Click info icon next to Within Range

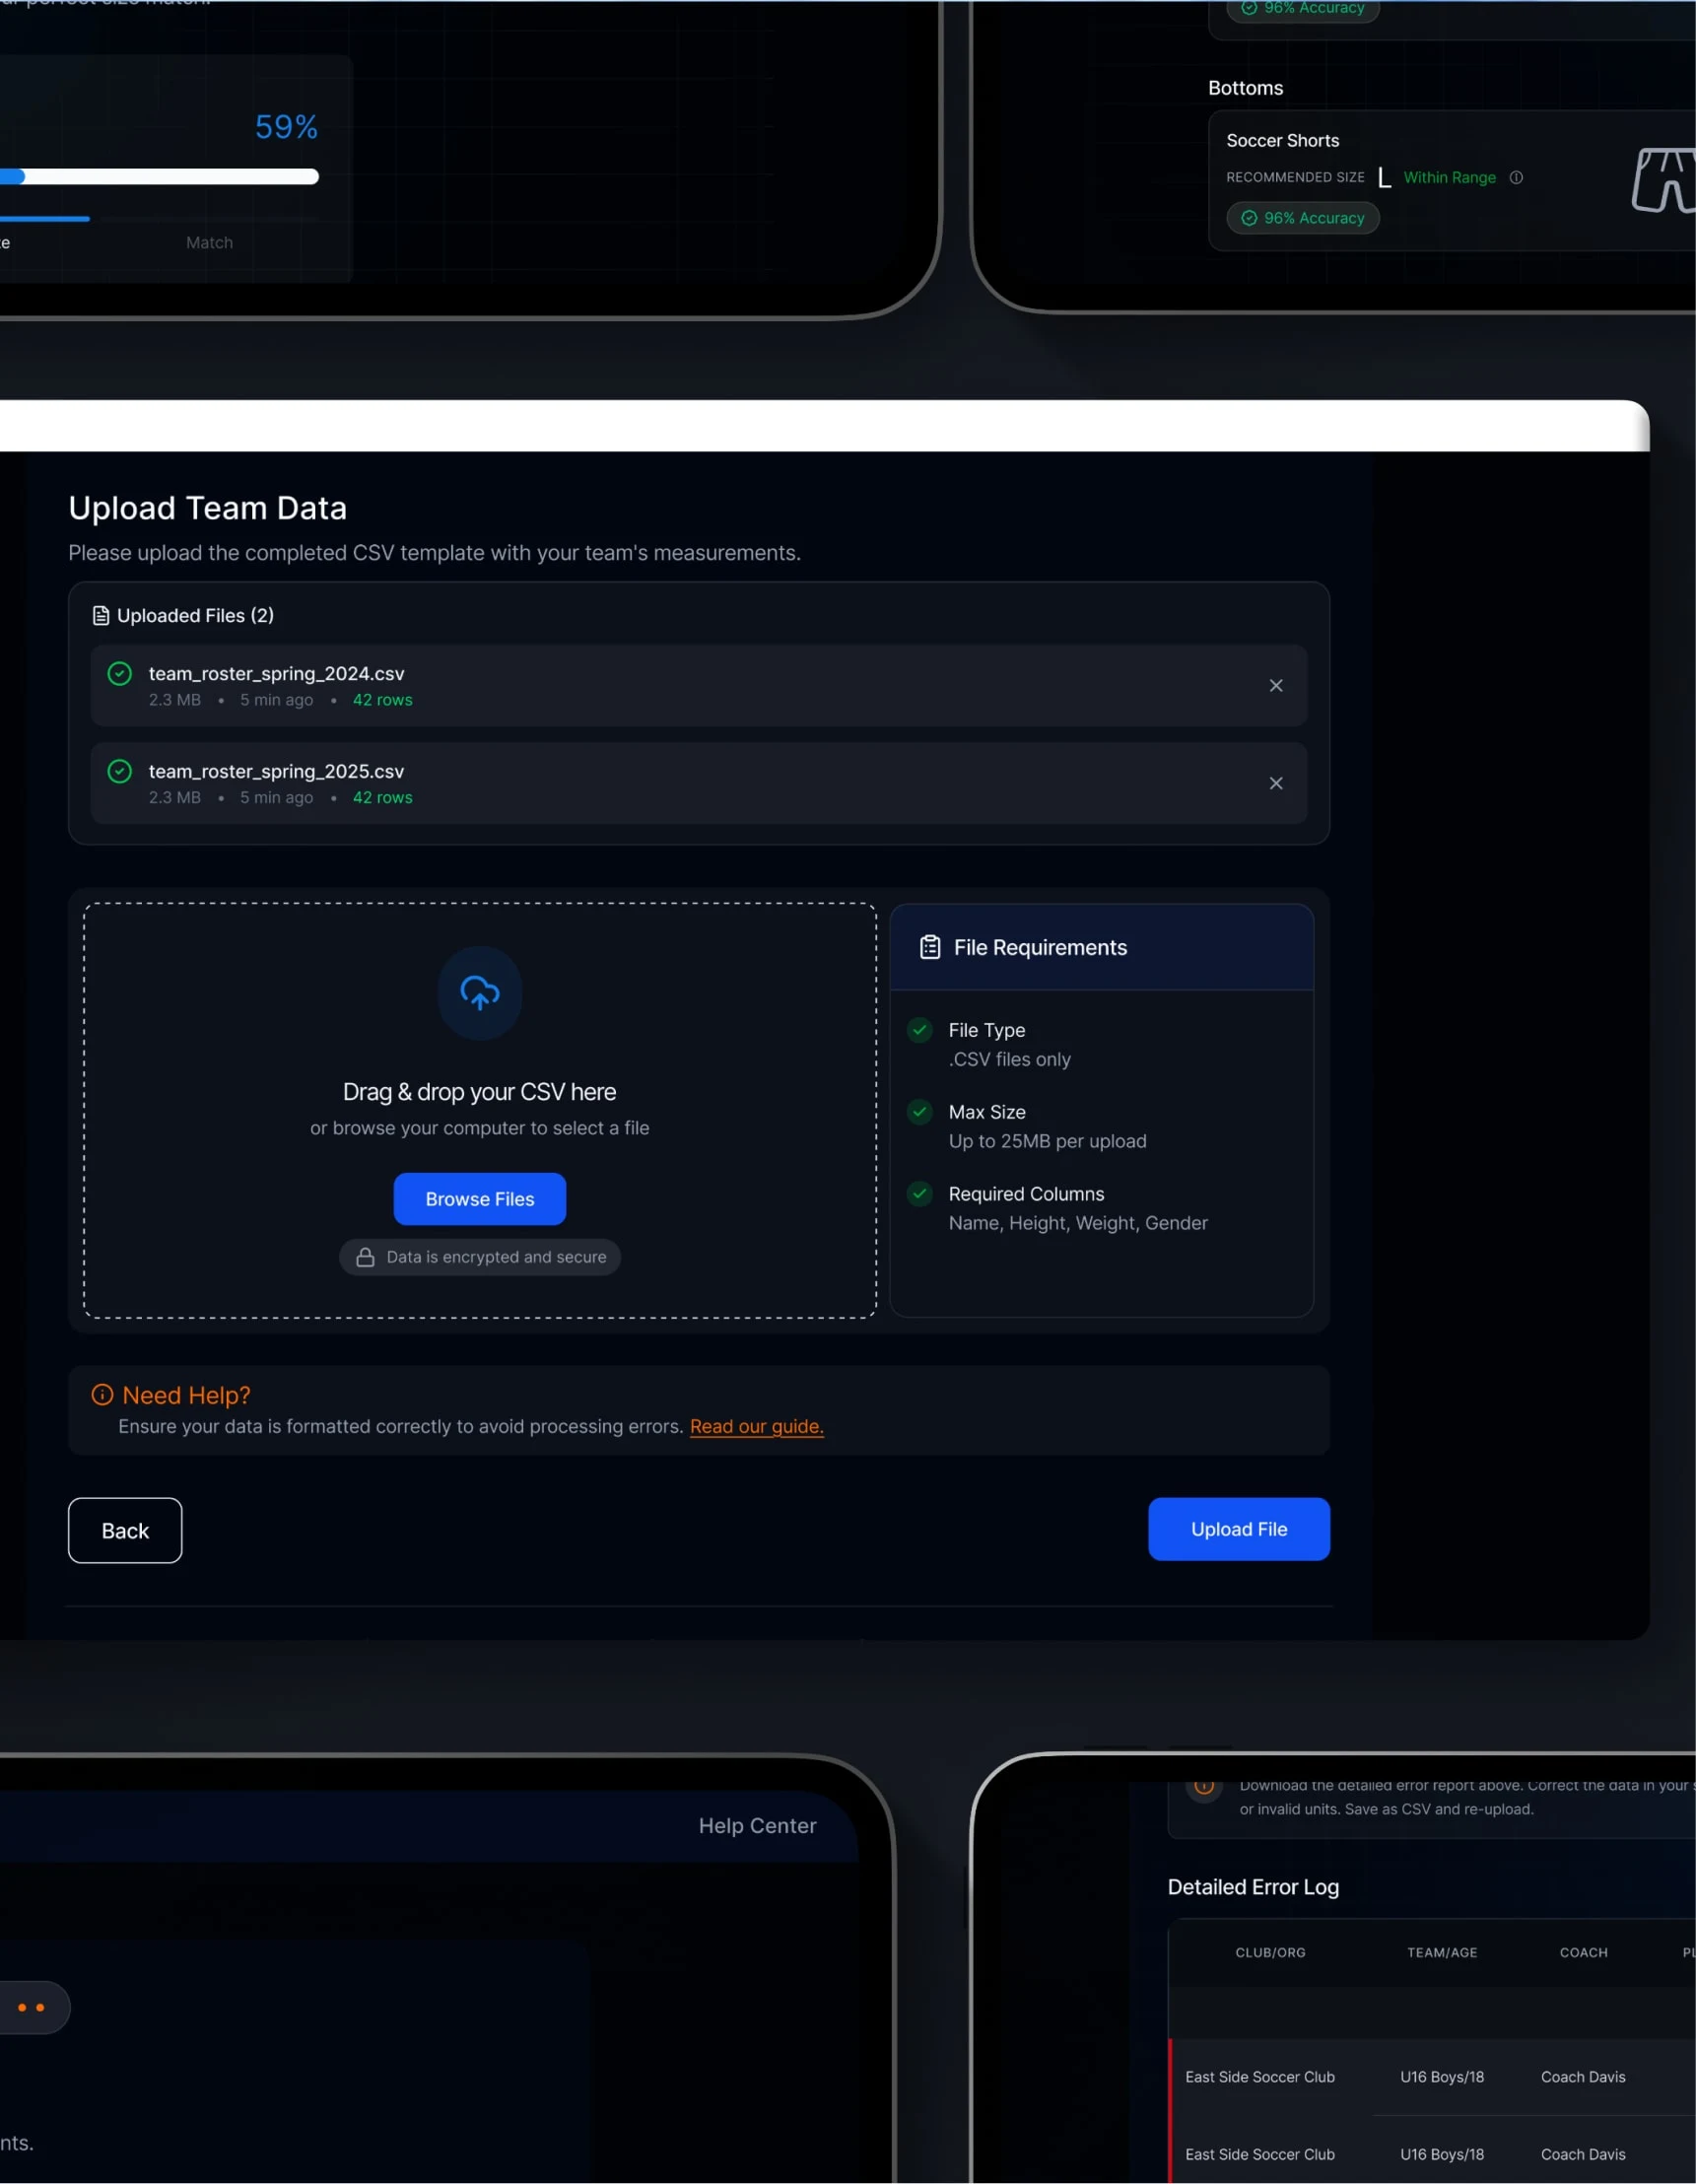[x=1516, y=177]
